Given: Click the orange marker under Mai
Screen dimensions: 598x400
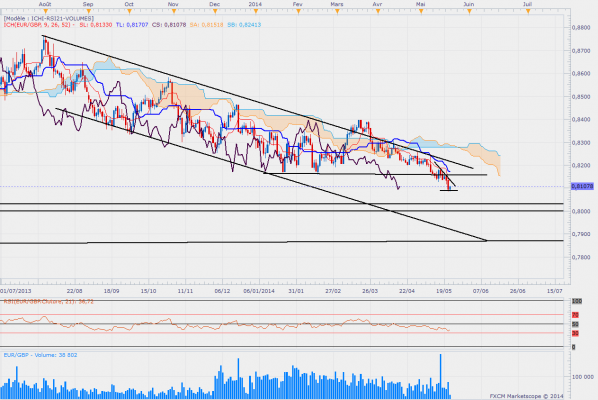Looking at the screenshot, I should point(421,12).
